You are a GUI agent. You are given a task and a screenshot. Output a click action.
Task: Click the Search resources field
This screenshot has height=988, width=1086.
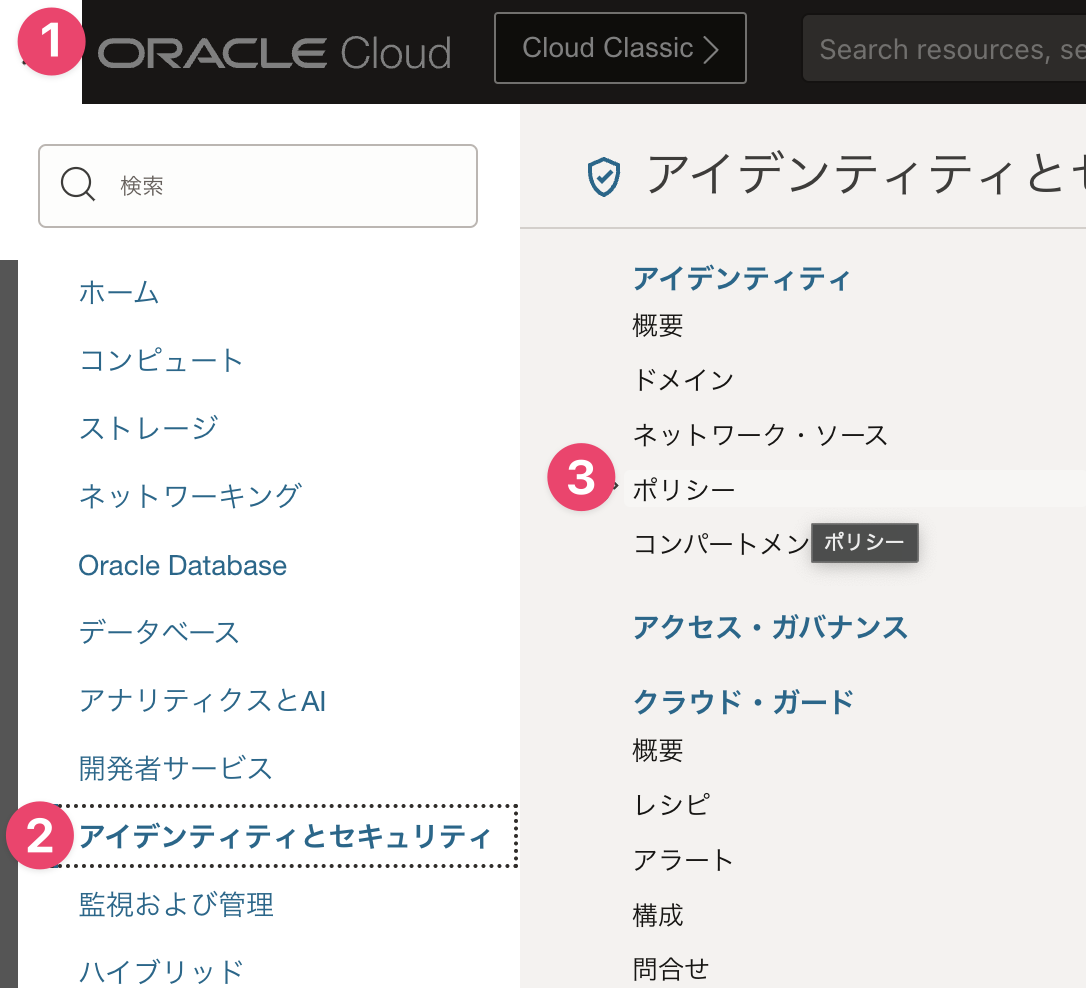(944, 48)
